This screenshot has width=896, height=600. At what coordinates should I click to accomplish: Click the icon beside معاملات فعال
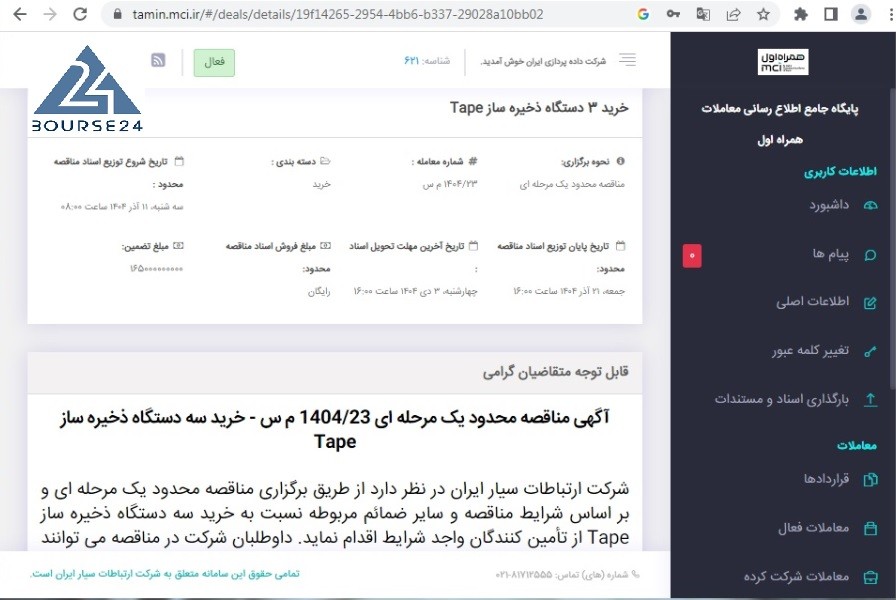(x=870, y=528)
